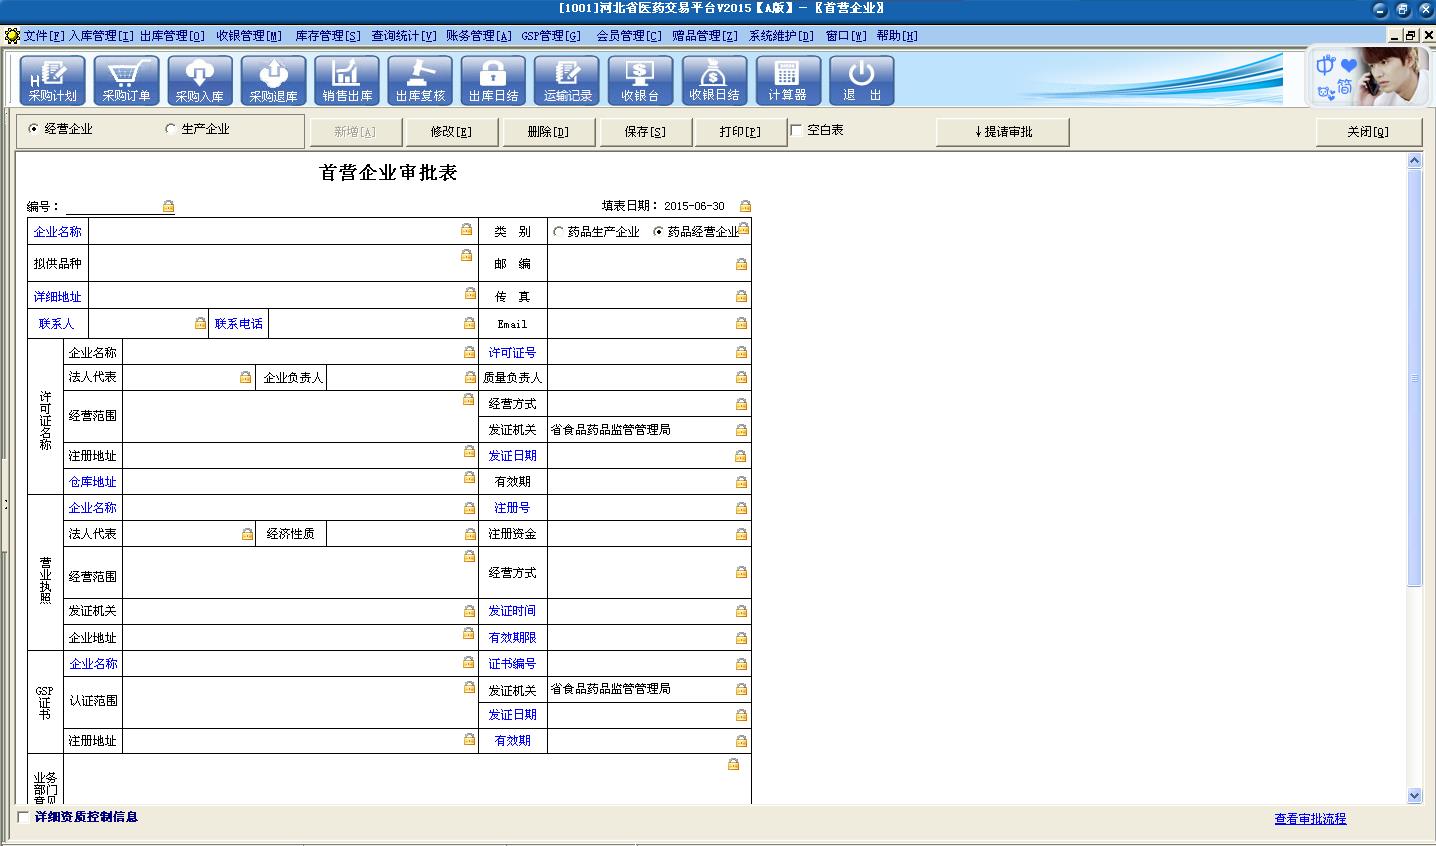Image resolution: width=1436 pixels, height=846 pixels.
Task: Open the 查看审批流程 link
Action: coord(1309,819)
